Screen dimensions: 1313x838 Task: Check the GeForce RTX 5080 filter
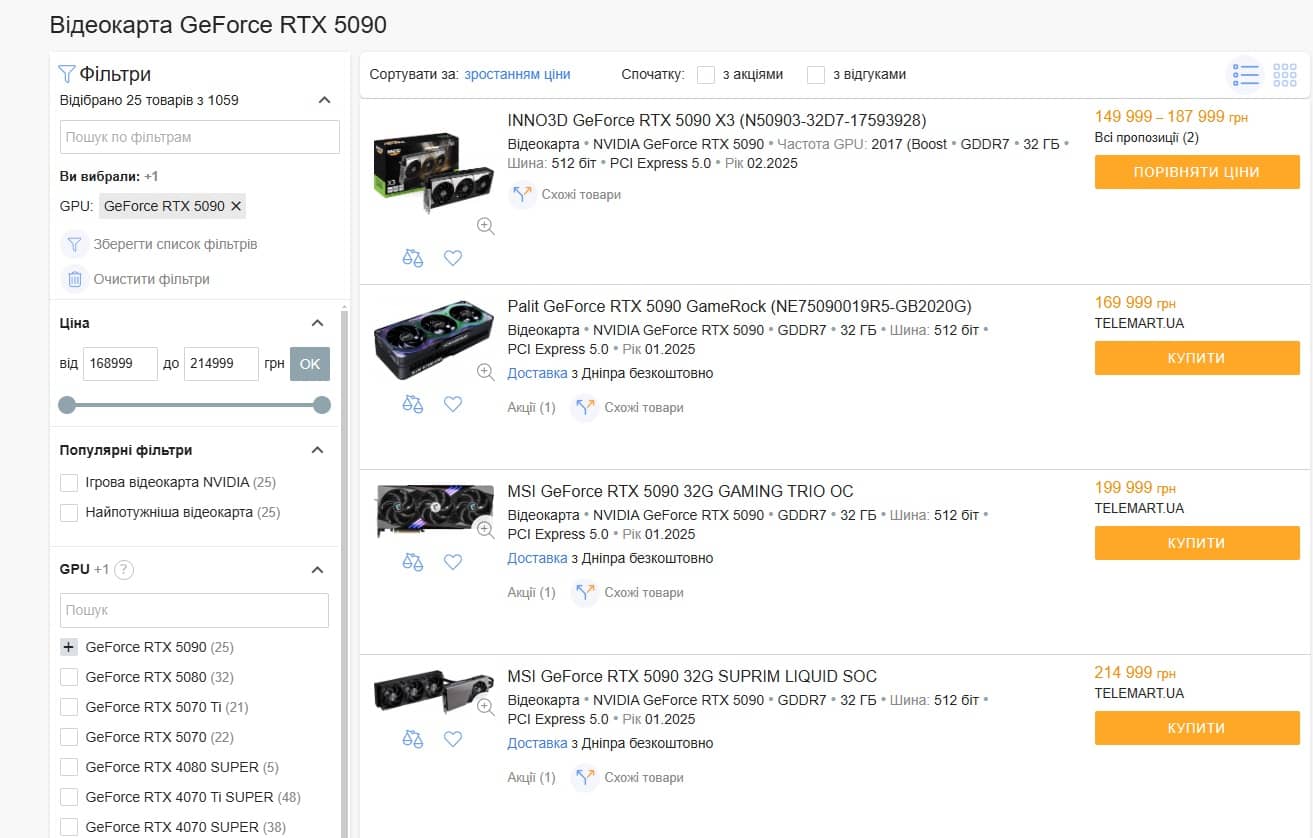click(69, 677)
